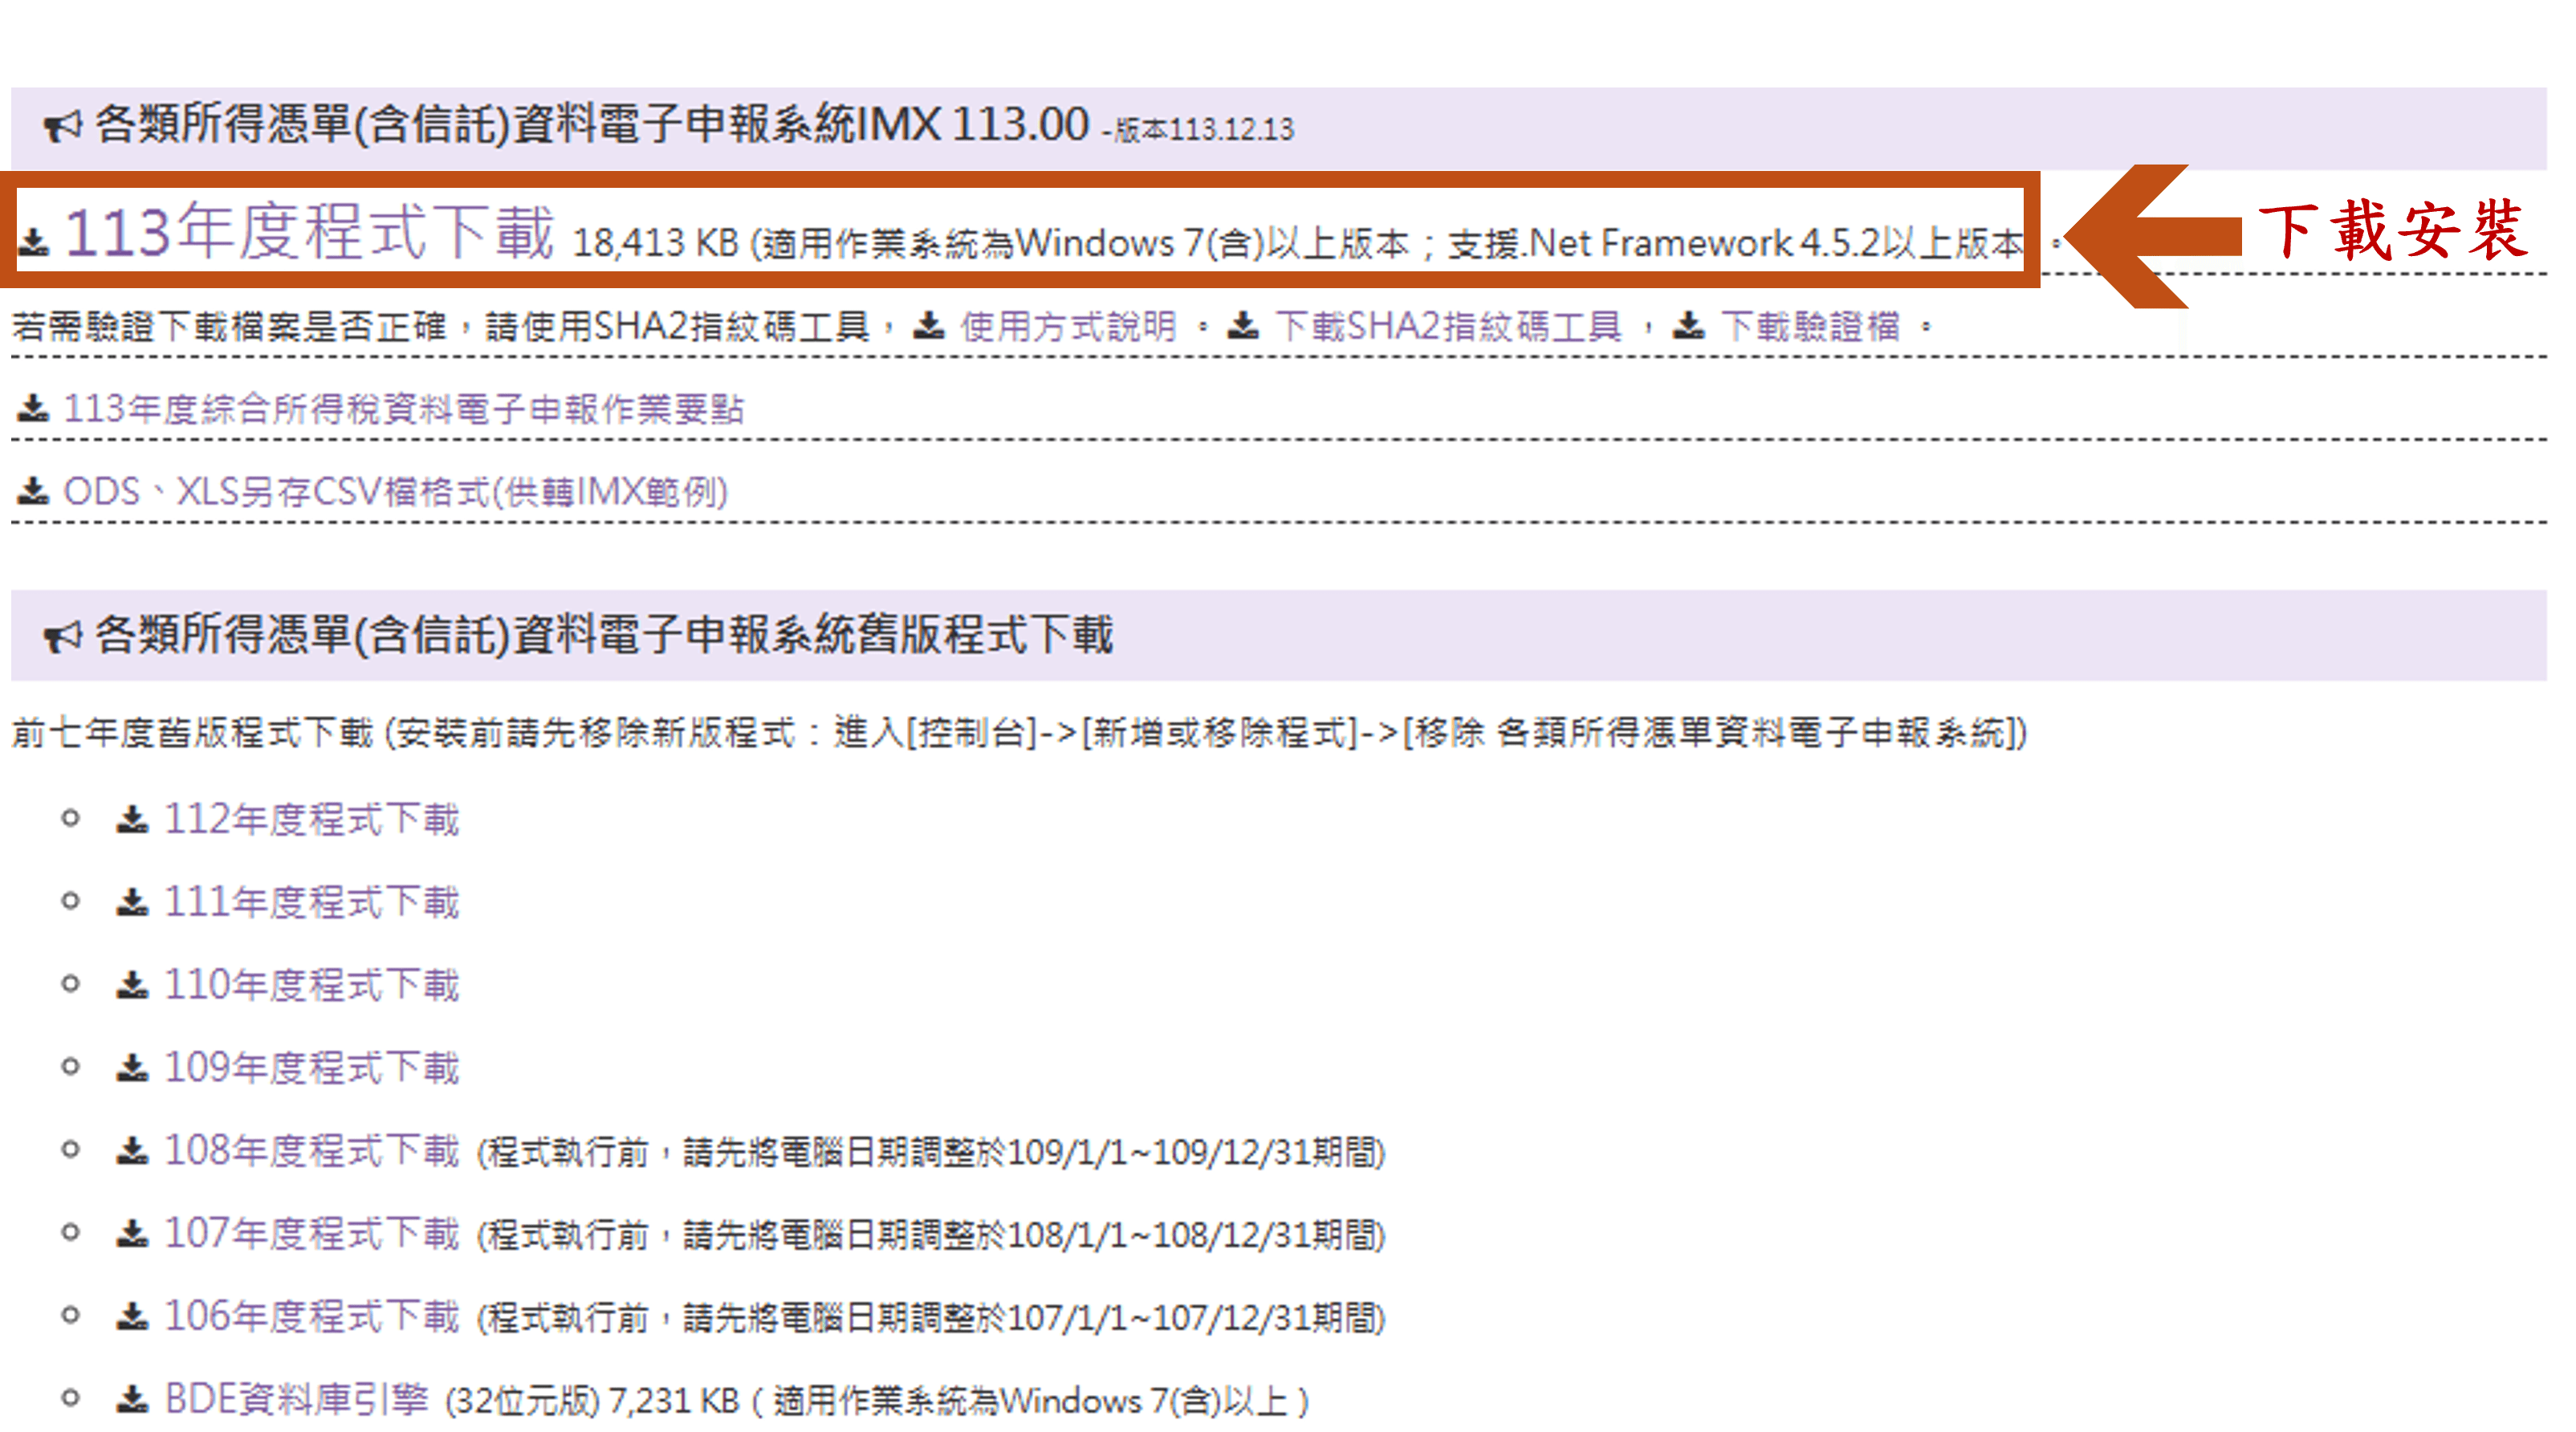This screenshot has width=2576, height=1432.
Task: Open the 113年度程式下載 link
Action: 310,232
